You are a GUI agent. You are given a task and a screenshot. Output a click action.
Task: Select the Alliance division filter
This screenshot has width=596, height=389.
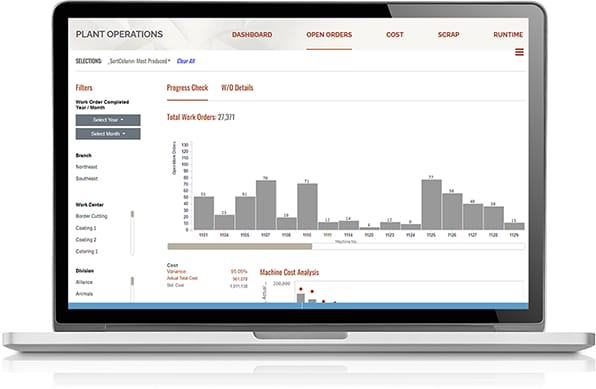84,282
